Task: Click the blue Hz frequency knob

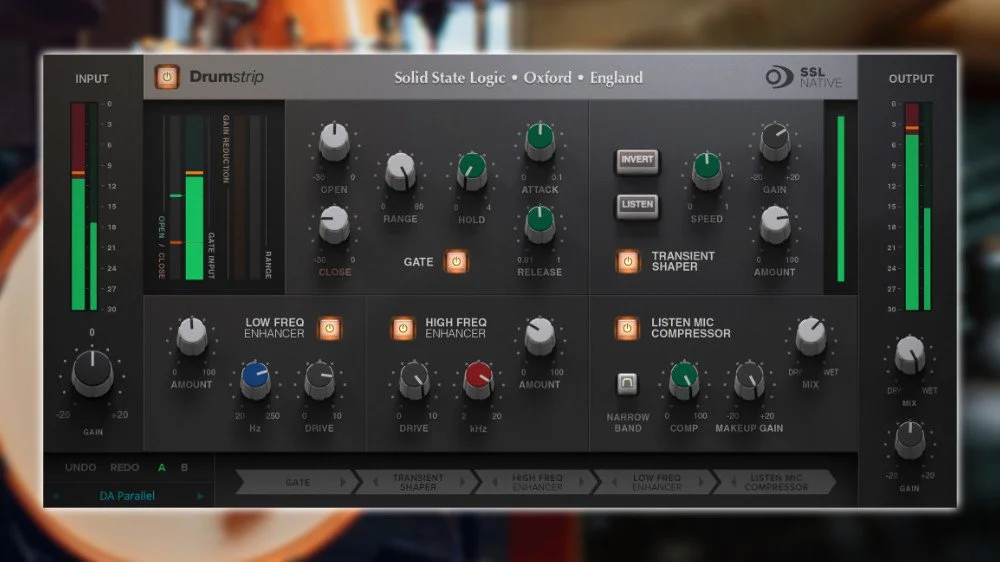Action: 255,380
